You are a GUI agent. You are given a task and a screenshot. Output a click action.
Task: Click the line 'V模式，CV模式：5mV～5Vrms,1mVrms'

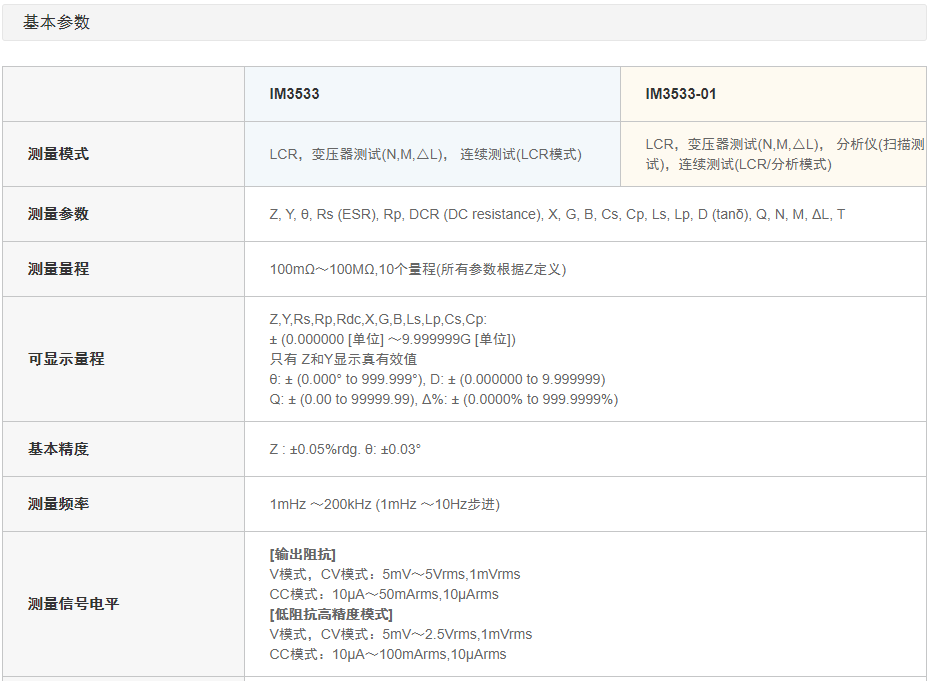pos(395,574)
